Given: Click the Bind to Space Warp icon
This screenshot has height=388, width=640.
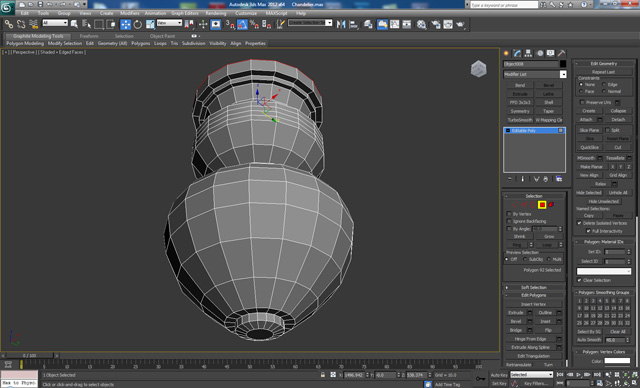Looking at the screenshot, I should click(33, 24).
